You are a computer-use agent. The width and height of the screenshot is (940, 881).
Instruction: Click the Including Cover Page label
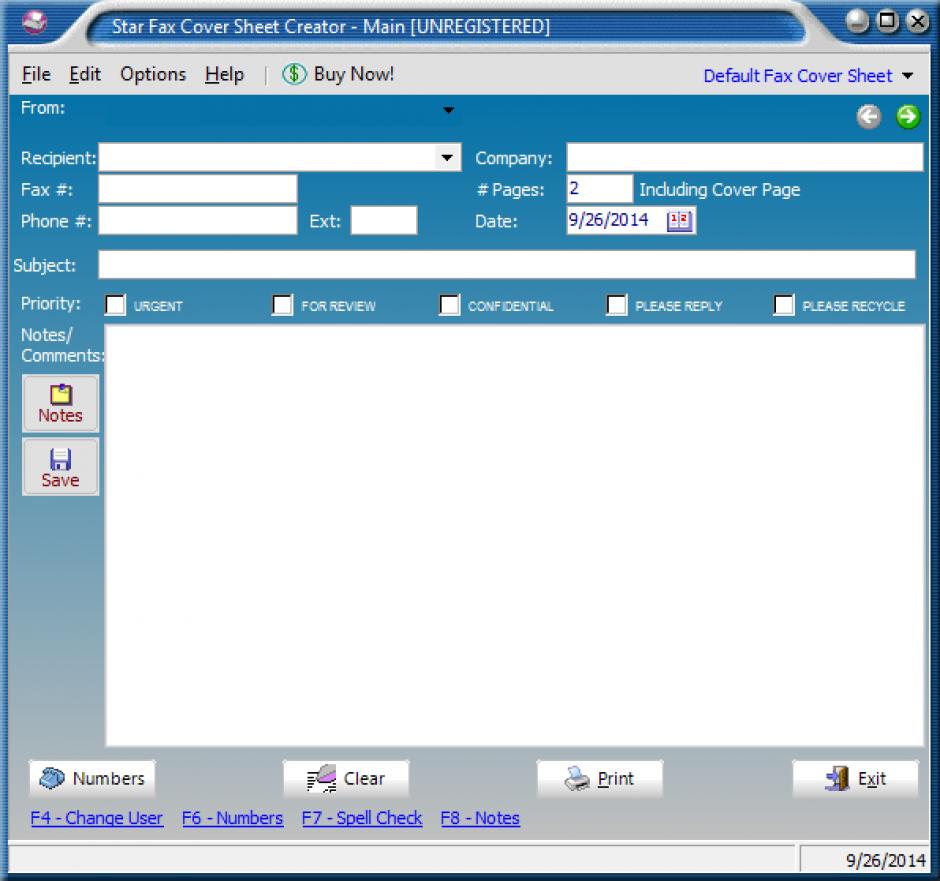point(719,190)
